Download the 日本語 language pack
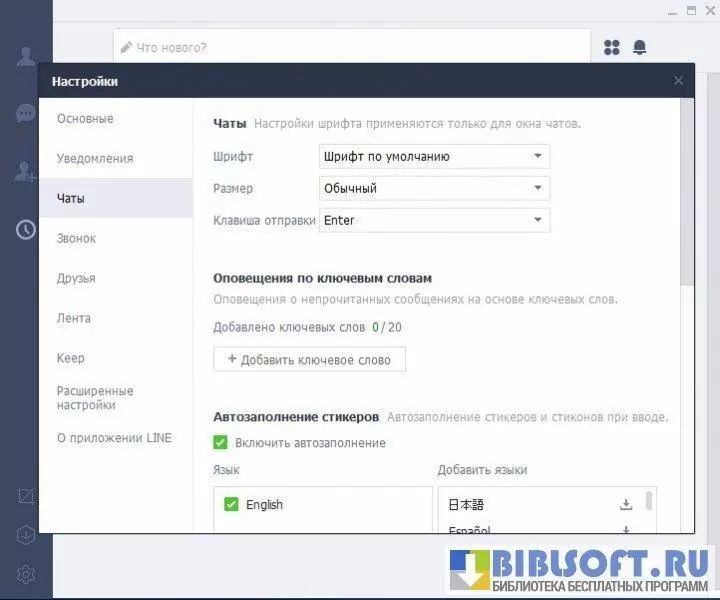The image size is (720, 600). tap(626, 505)
